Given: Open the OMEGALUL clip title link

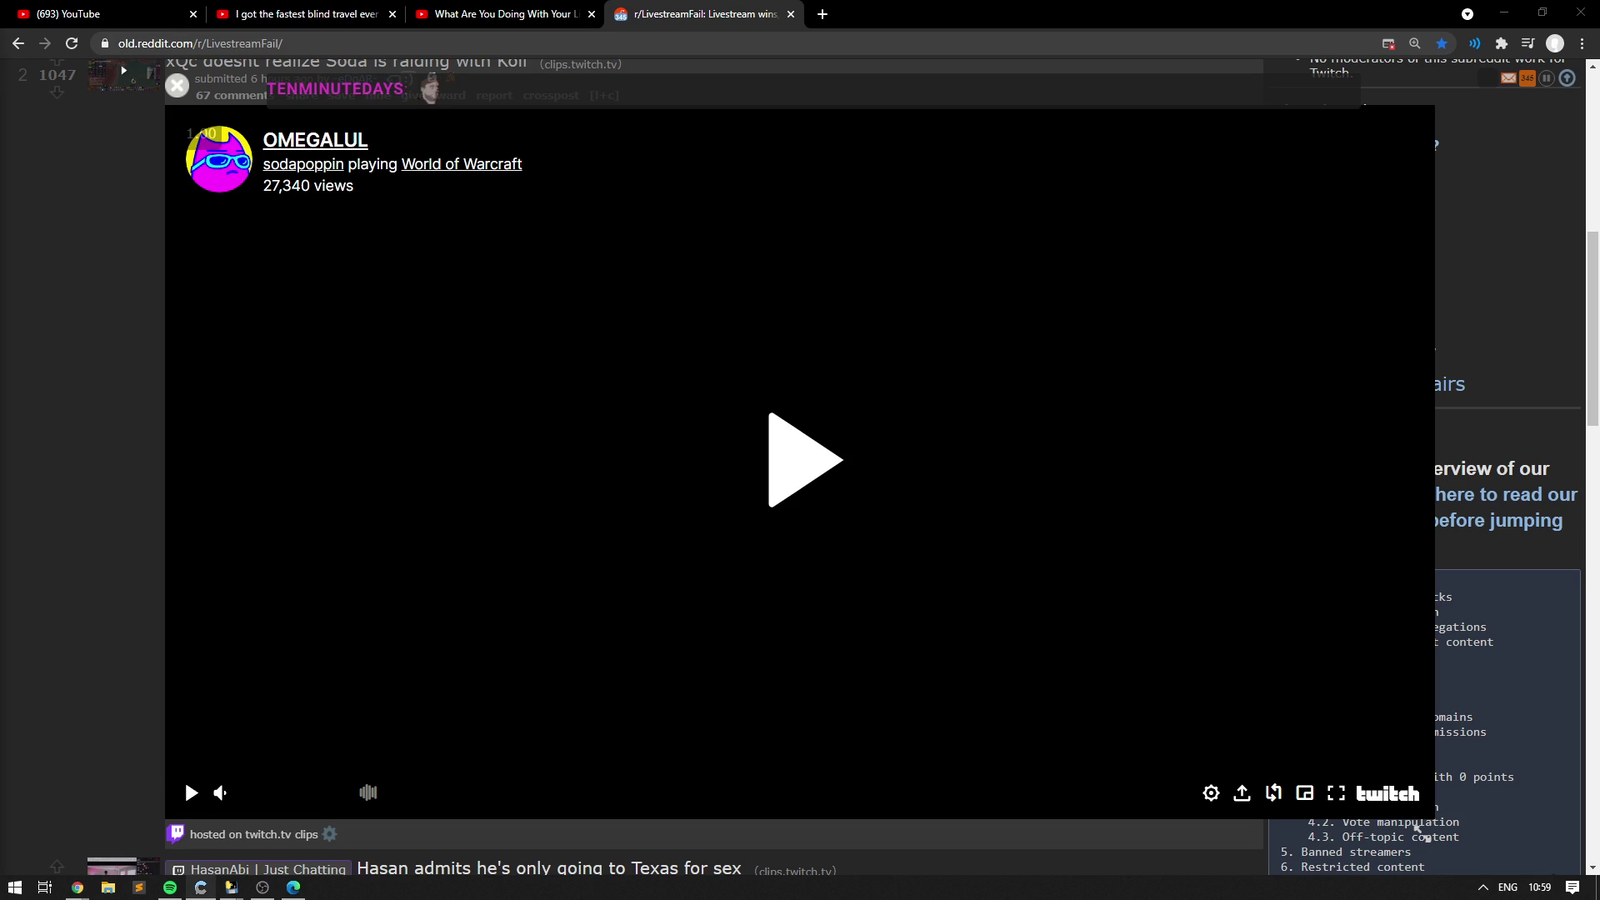Looking at the screenshot, I should click(315, 140).
